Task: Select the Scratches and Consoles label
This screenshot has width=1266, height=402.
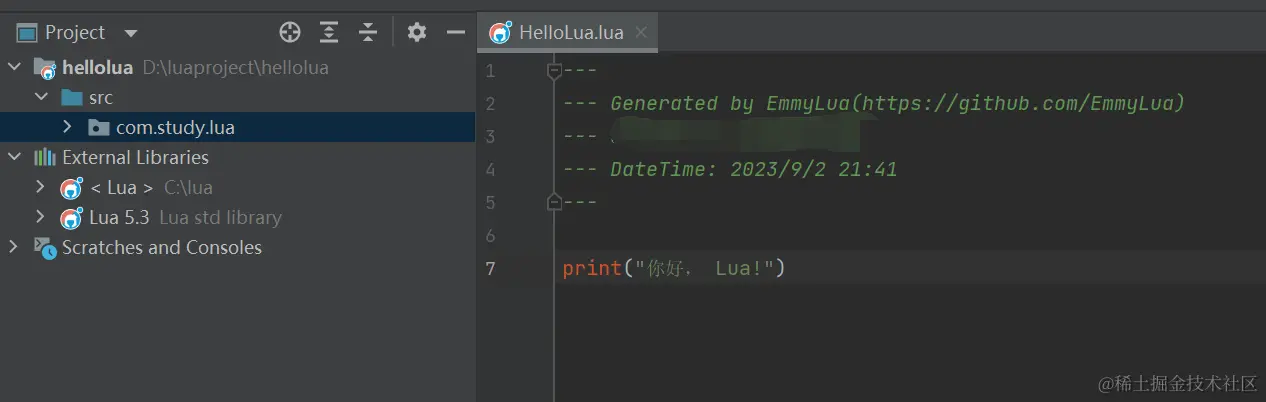Action: 162,247
